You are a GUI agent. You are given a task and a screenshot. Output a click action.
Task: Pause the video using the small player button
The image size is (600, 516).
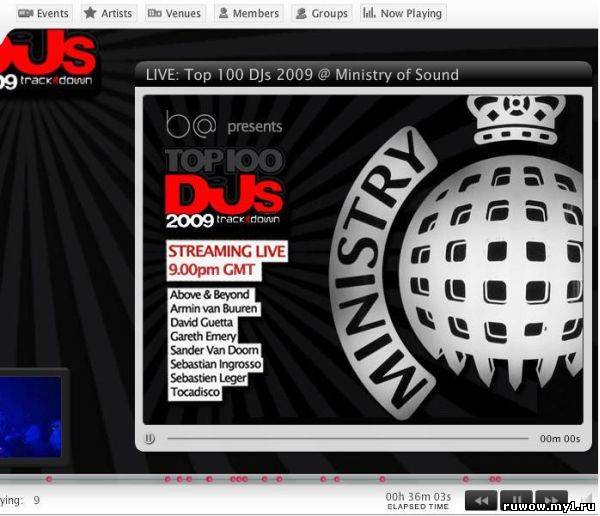tap(150, 438)
